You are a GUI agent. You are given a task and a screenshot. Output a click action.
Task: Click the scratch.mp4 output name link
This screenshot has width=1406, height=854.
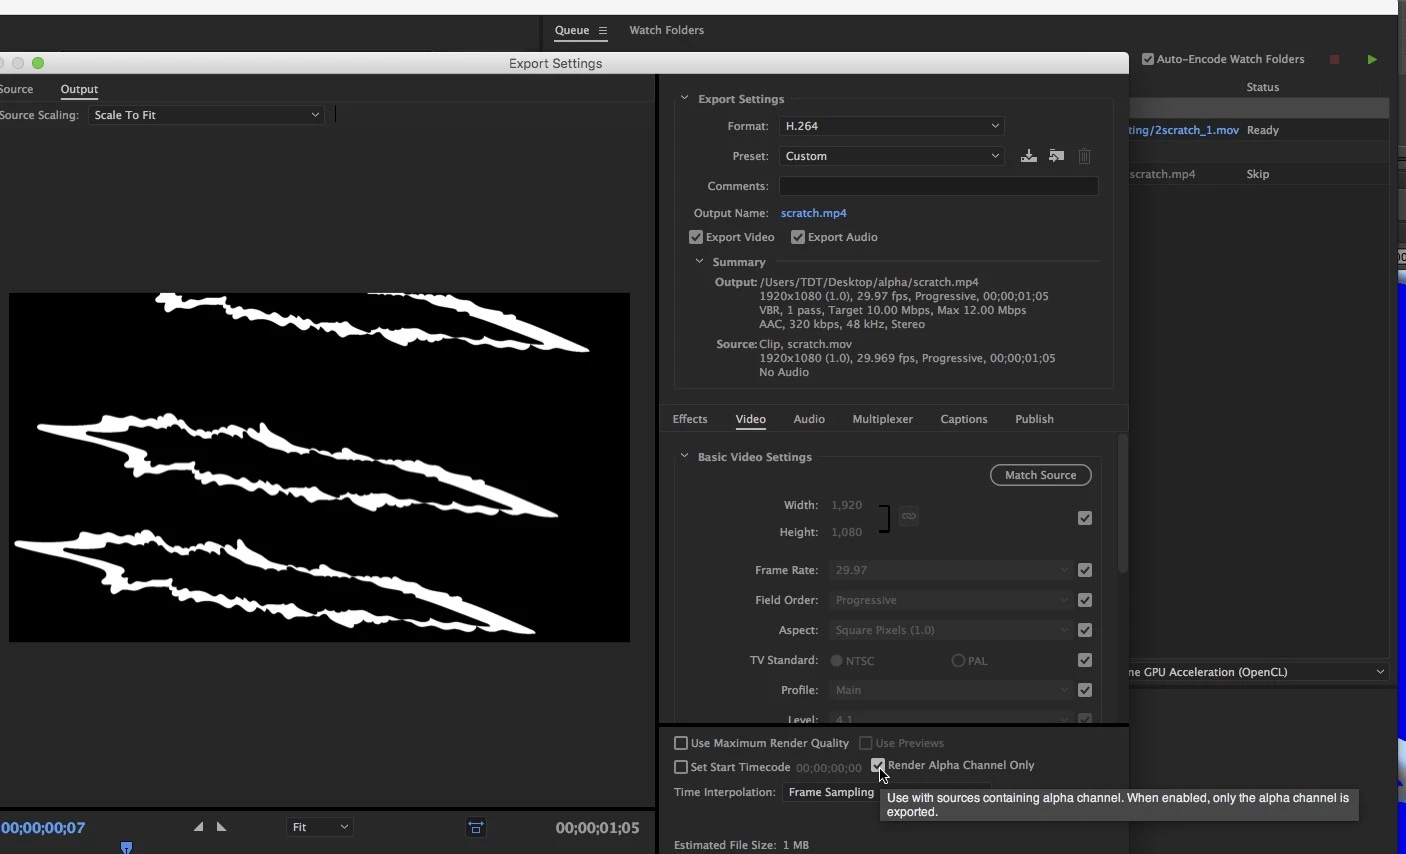pos(814,213)
